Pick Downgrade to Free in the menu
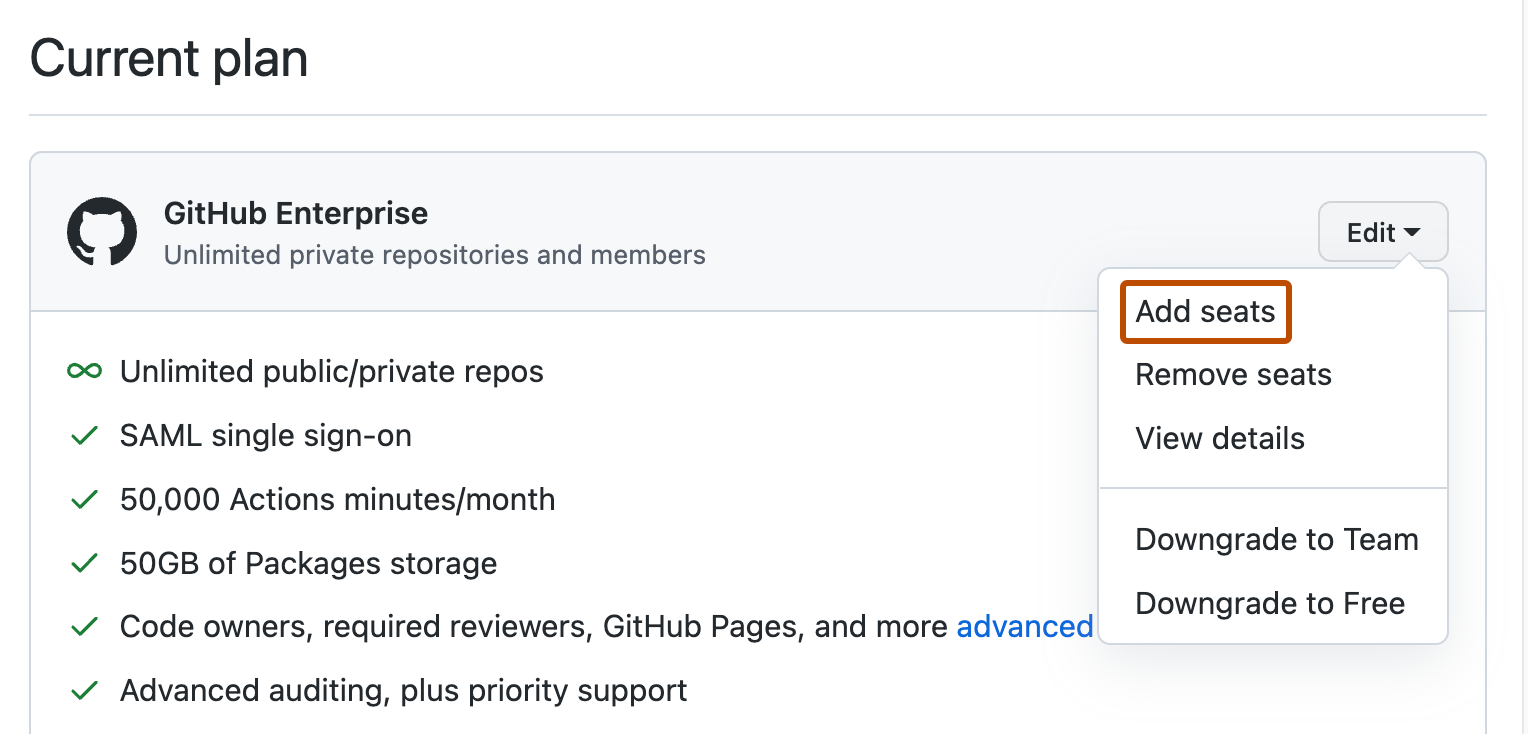This screenshot has height=734, width=1528. [x=1269, y=604]
